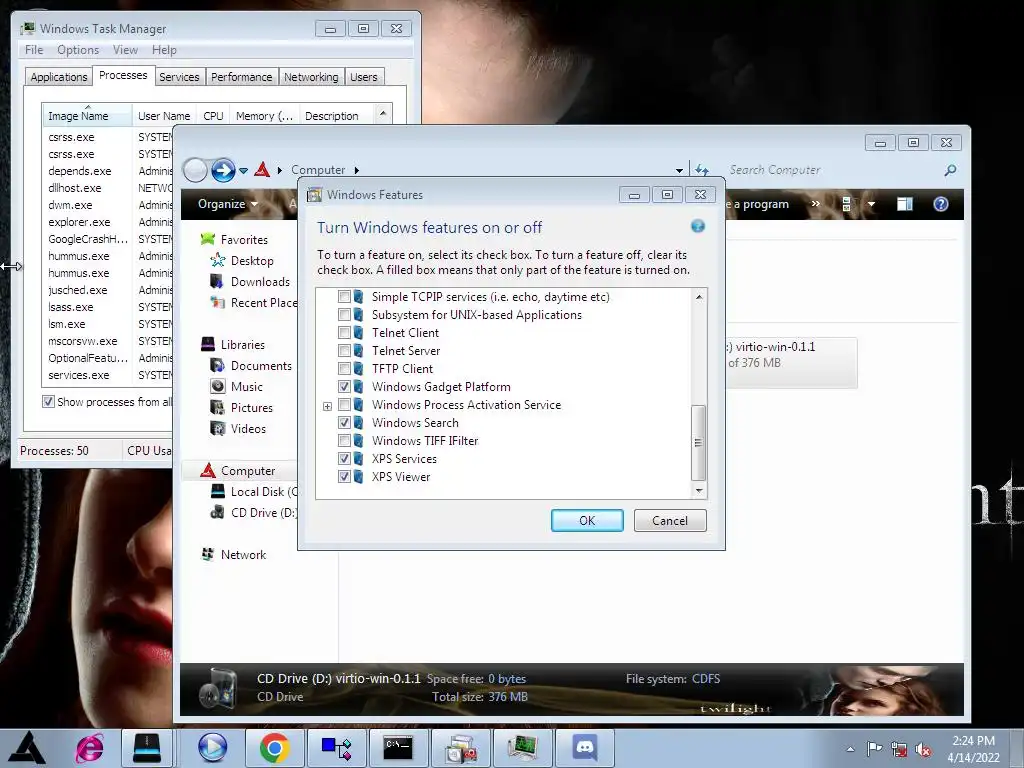Open the view options dropdown arrow
This screenshot has width=1024, height=768.
coord(871,204)
